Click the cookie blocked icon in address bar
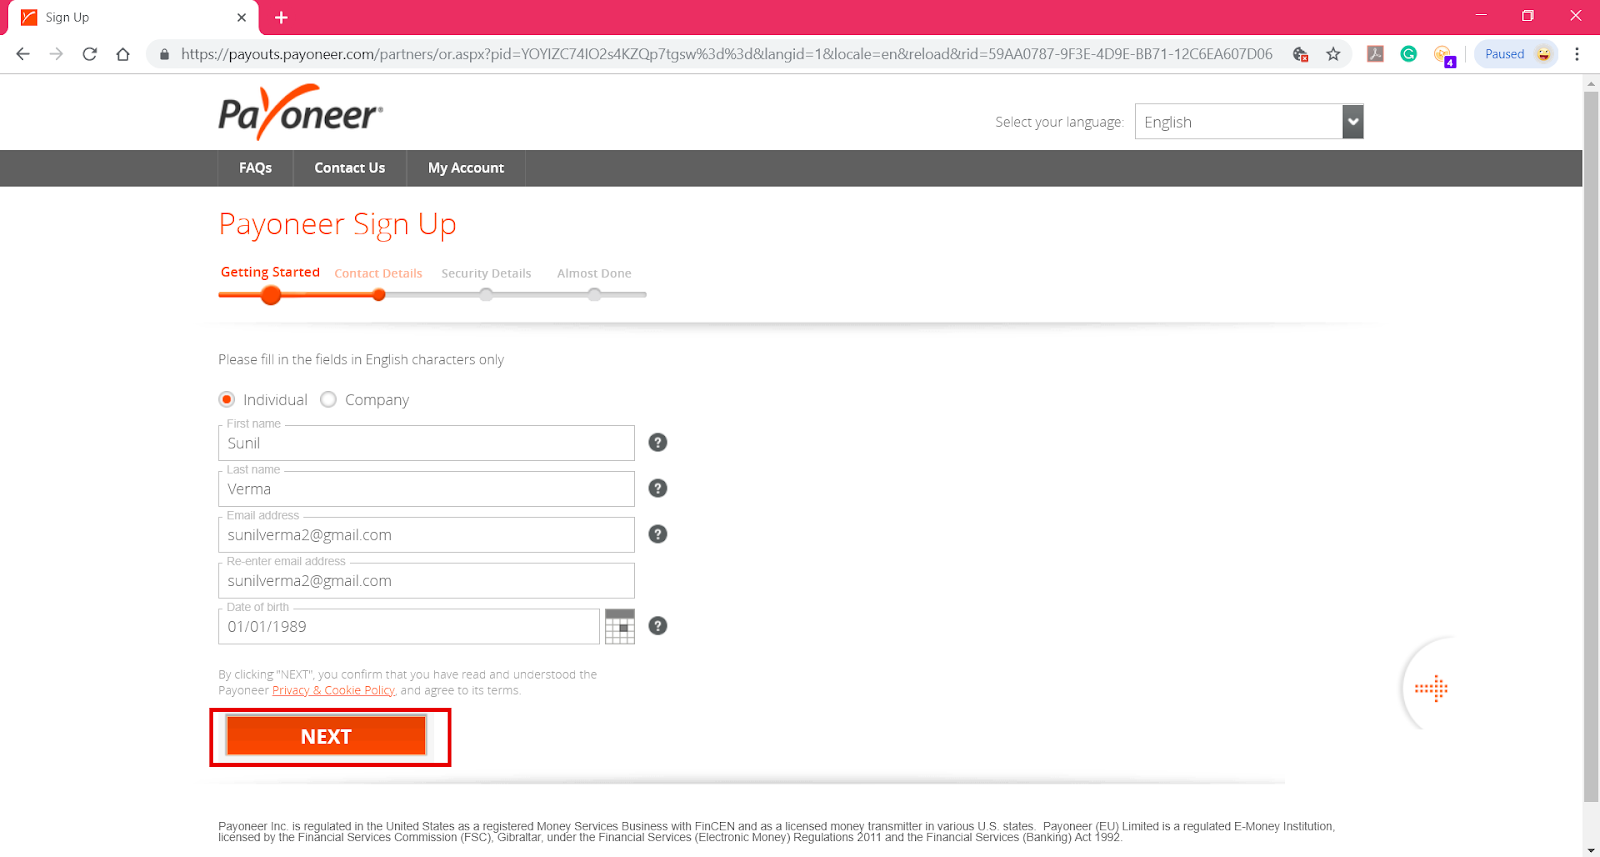 [x=1300, y=54]
